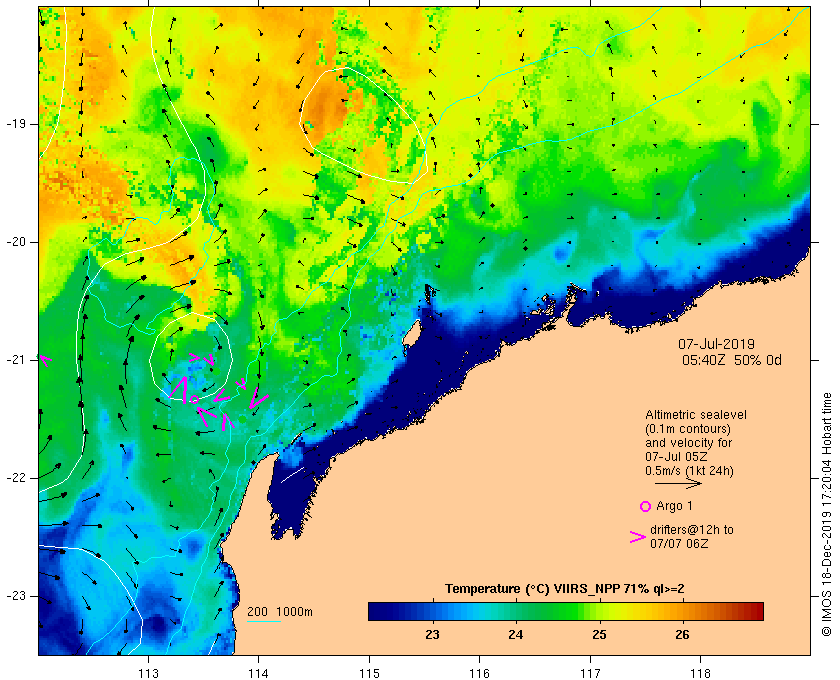This screenshot has width=840, height=680.
Task: Click the 114 longitude axis label
Action: point(259,674)
